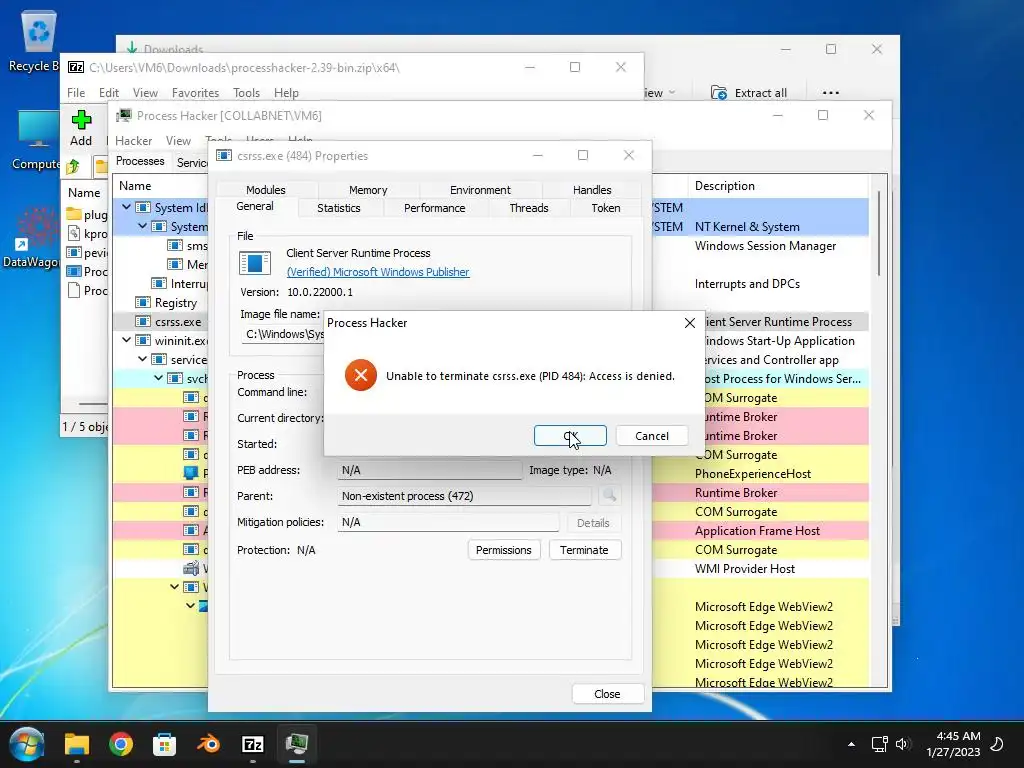Open the more options ellipsis in Downloads
This screenshot has width=1024, height=768.
pos(831,93)
